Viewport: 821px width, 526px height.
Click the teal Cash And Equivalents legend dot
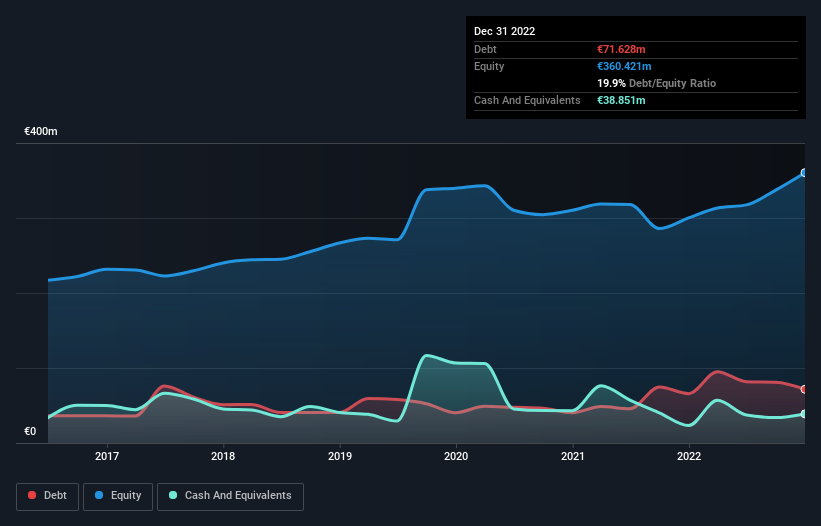coord(173,495)
